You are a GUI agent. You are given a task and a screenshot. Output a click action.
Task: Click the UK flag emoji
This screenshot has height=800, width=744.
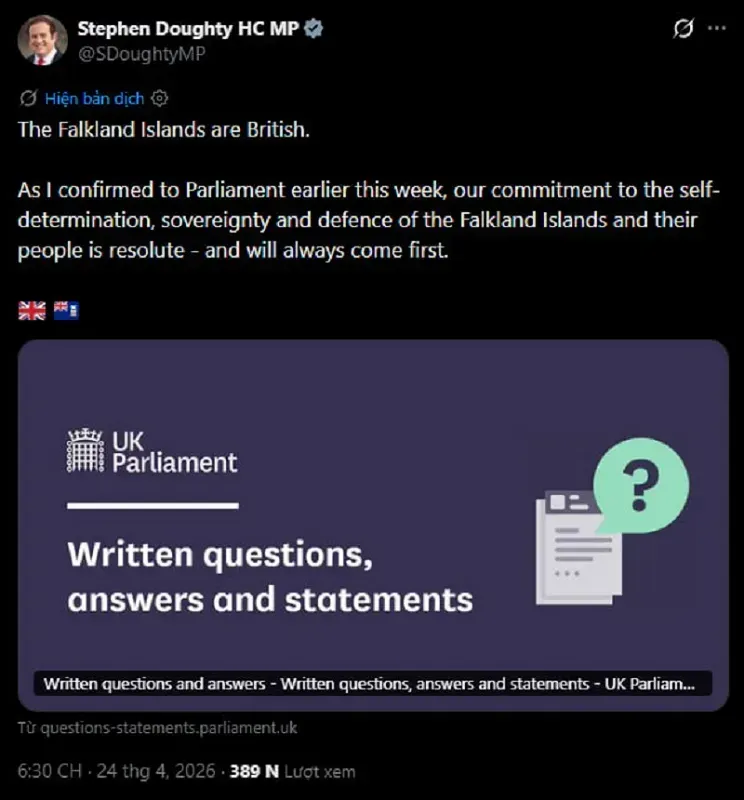pos(32,310)
